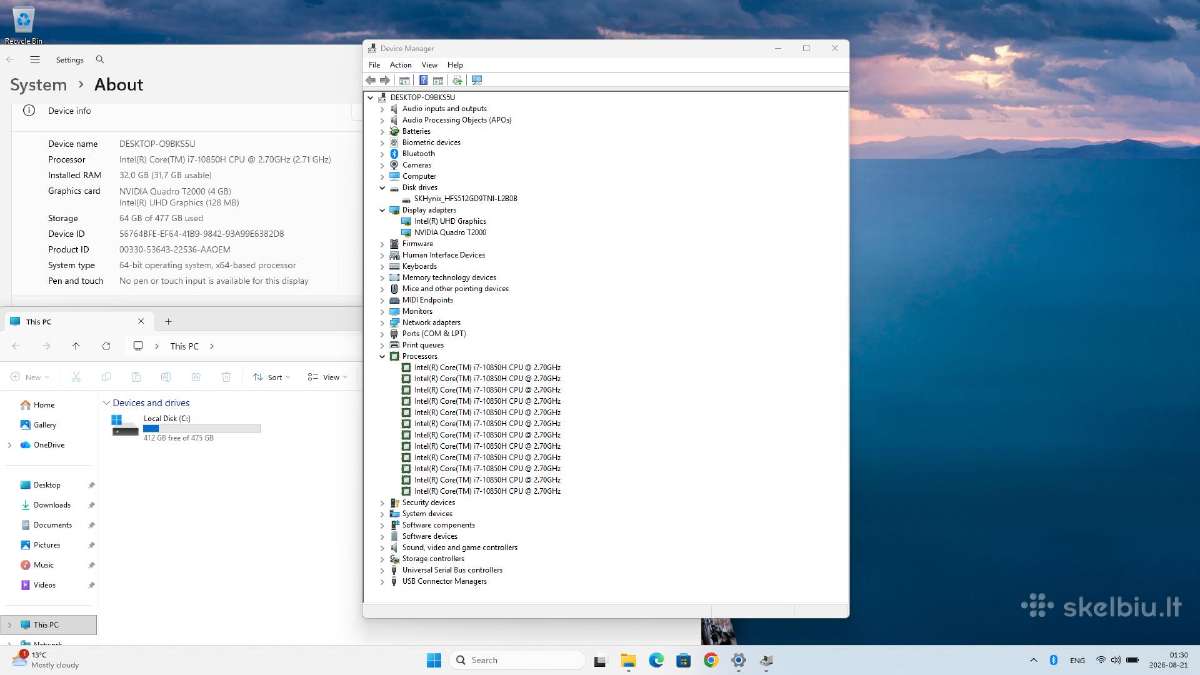Click the monitor scan-hardware icon in Device Manager toolbar
Viewport: 1200px width, 675px height.
click(x=477, y=80)
